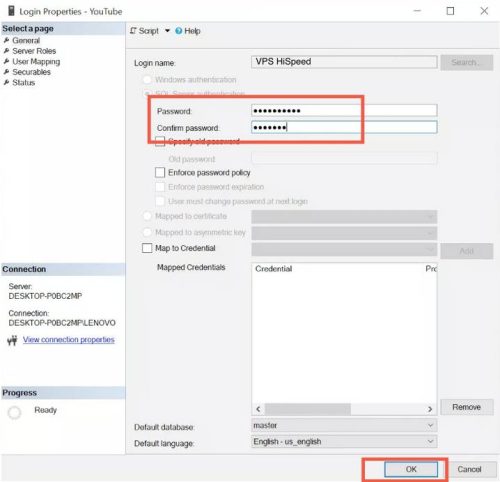Open the User Mapping page

[x=36, y=62]
